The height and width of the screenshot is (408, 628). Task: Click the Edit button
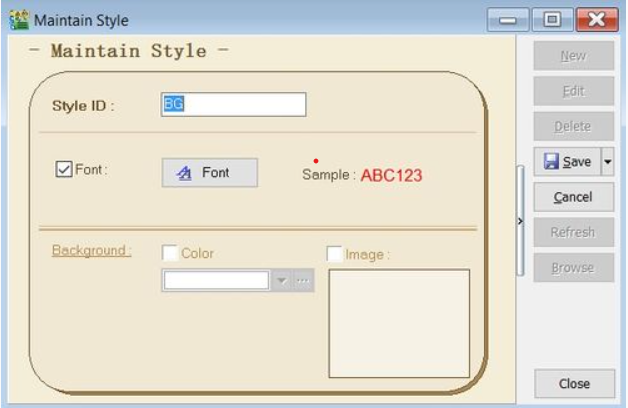click(573, 91)
